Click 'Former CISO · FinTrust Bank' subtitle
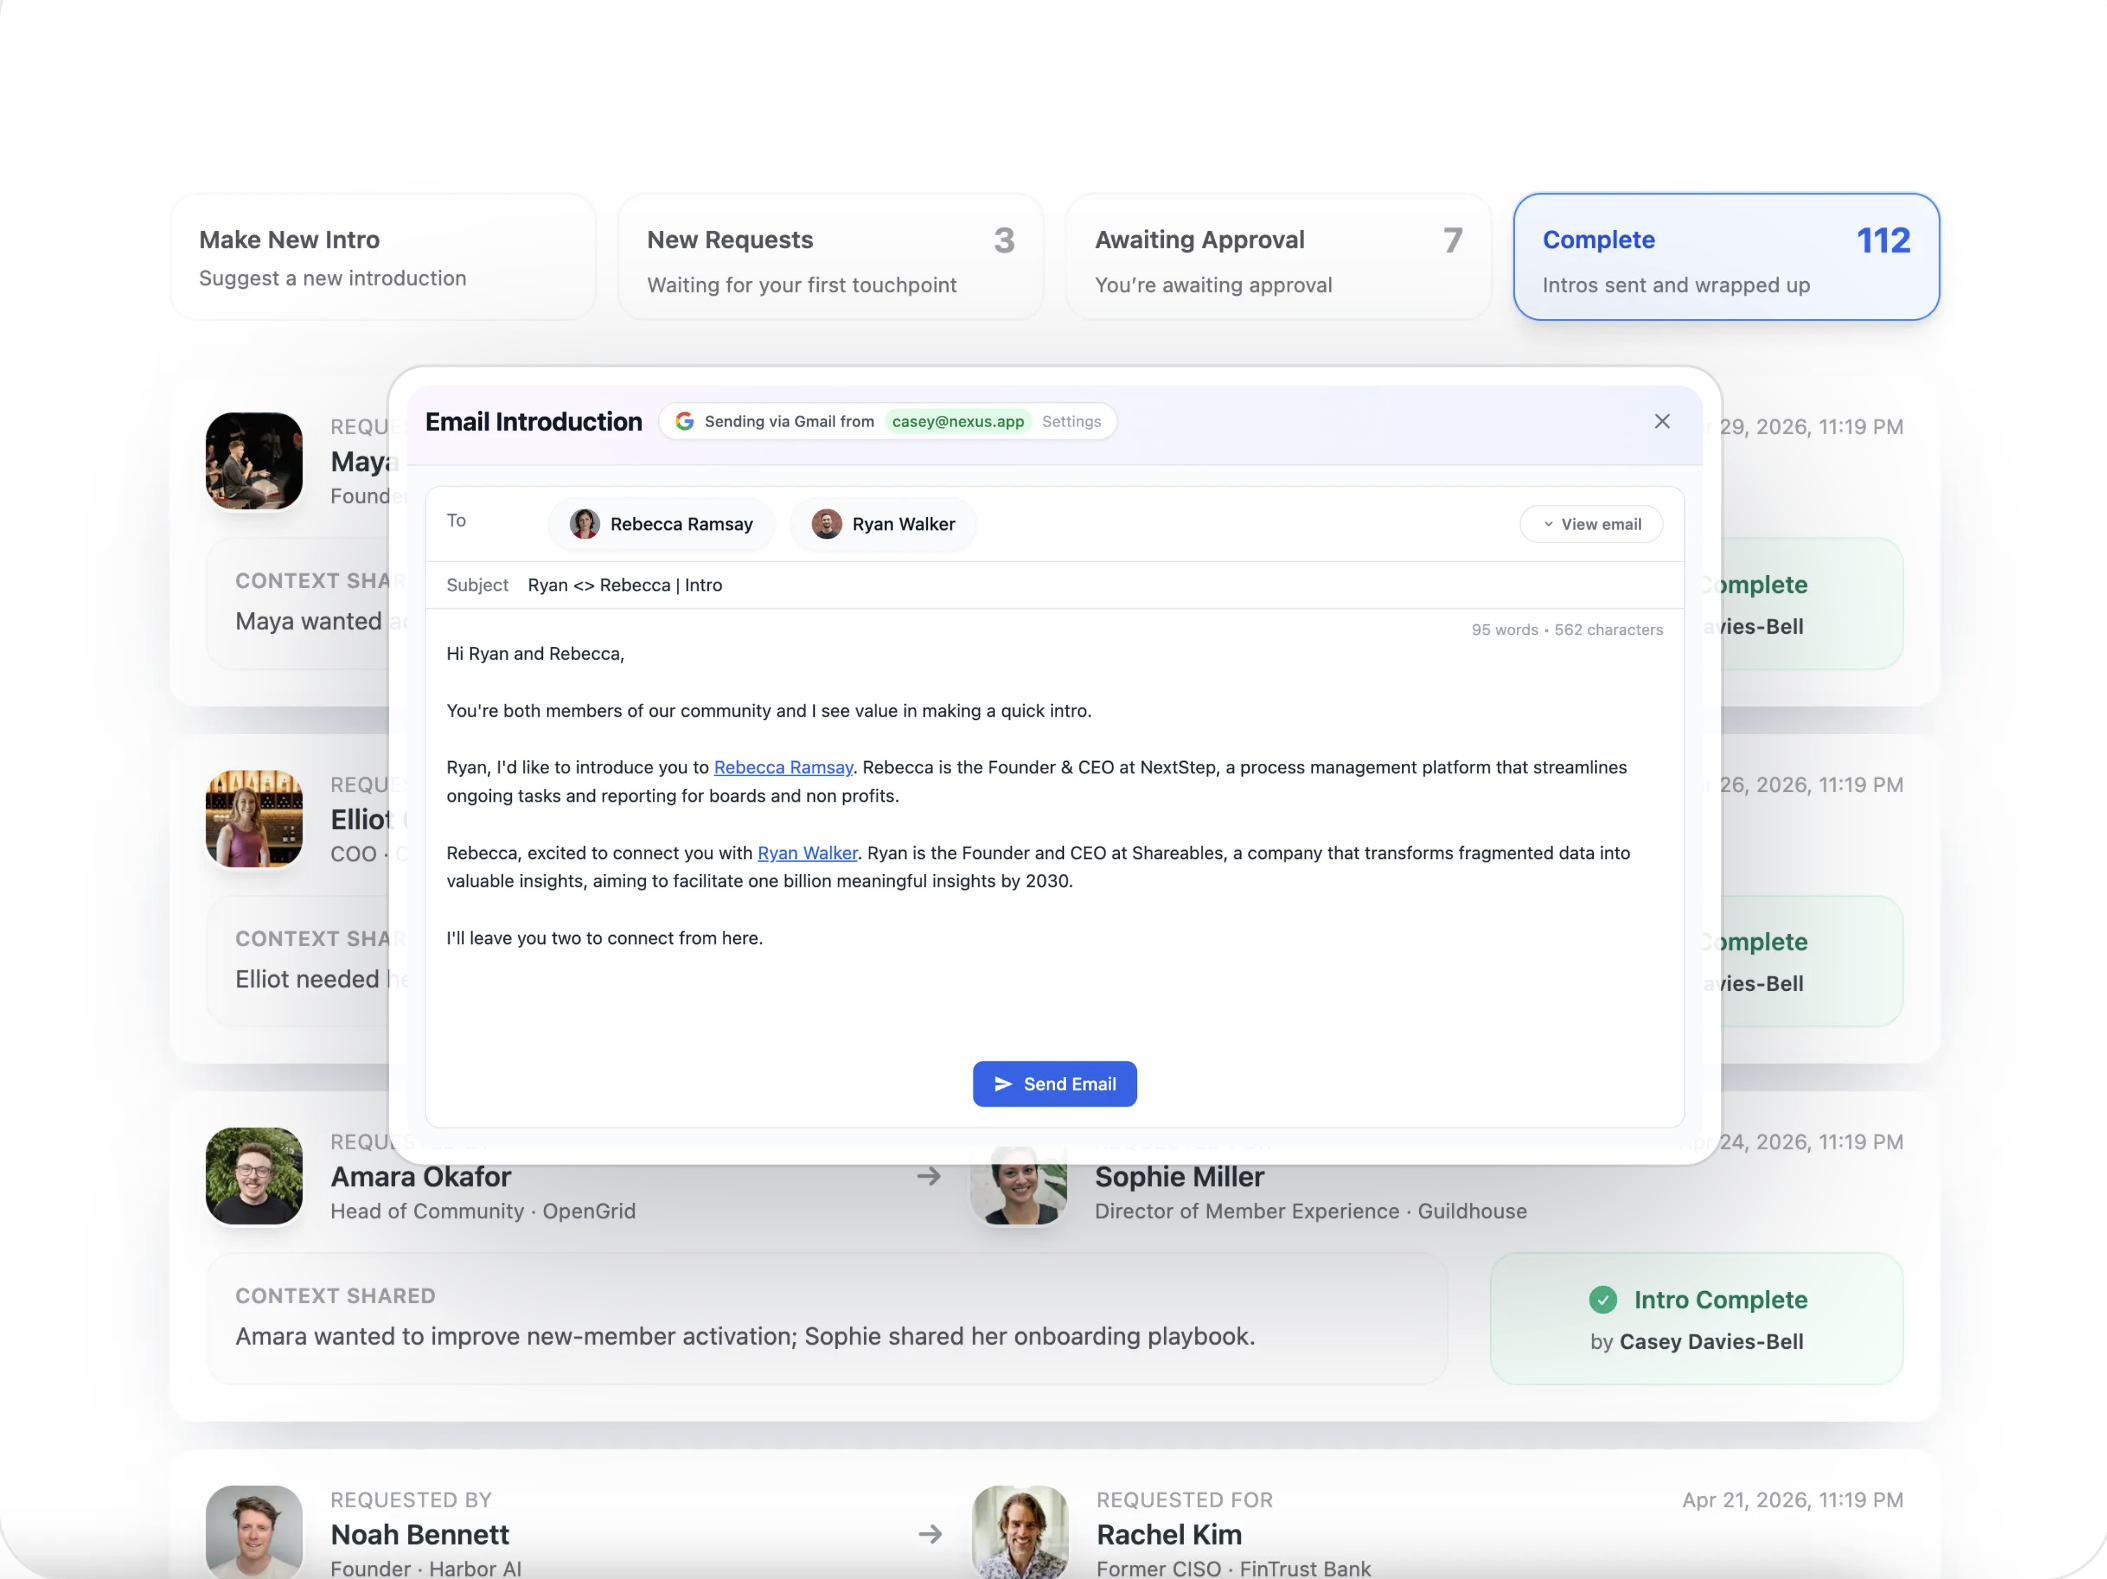Image resolution: width=2107 pixels, height=1579 pixels. click(1233, 1569)
